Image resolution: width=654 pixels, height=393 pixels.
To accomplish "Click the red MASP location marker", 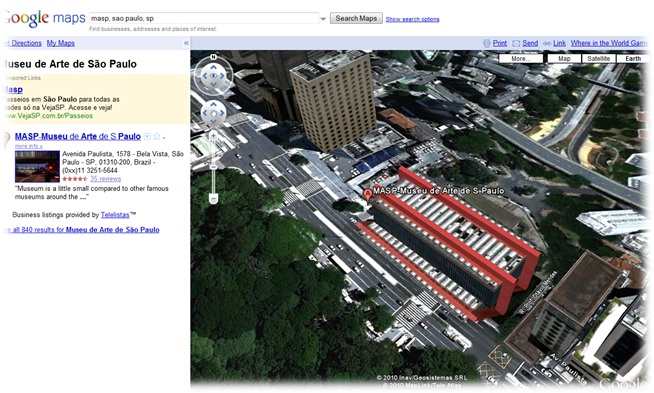I will 367,194.
